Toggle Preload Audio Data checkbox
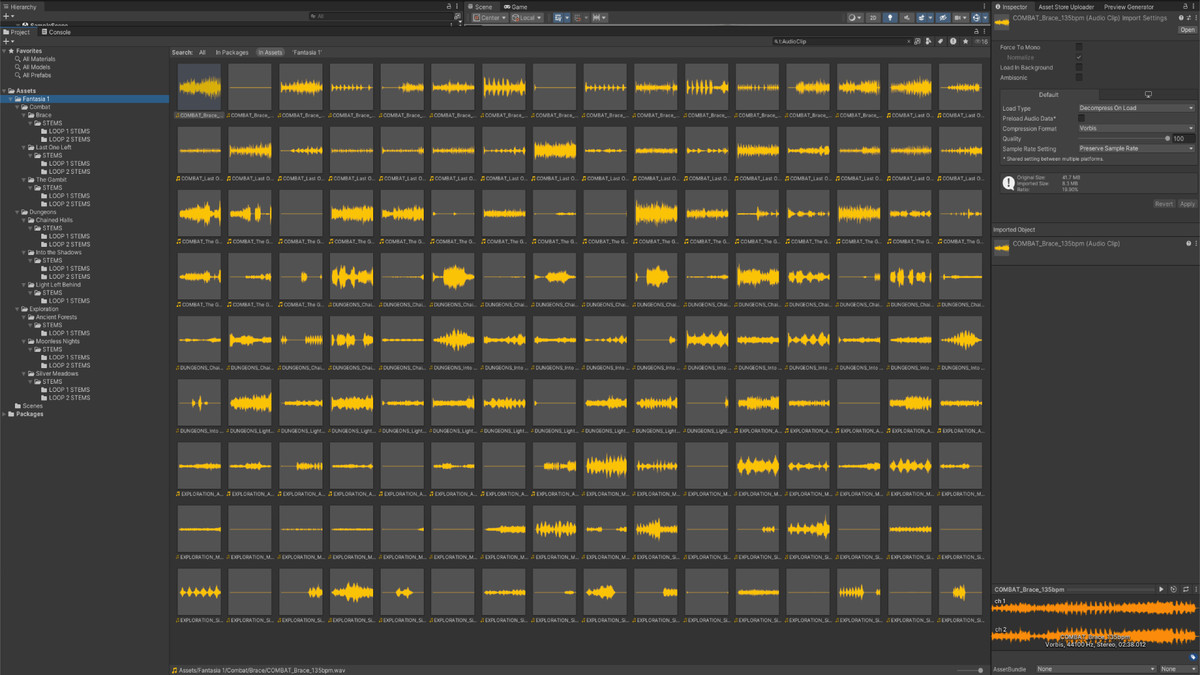The width and height of the screenshot is (1200, 675). (x=1081, y=118)
